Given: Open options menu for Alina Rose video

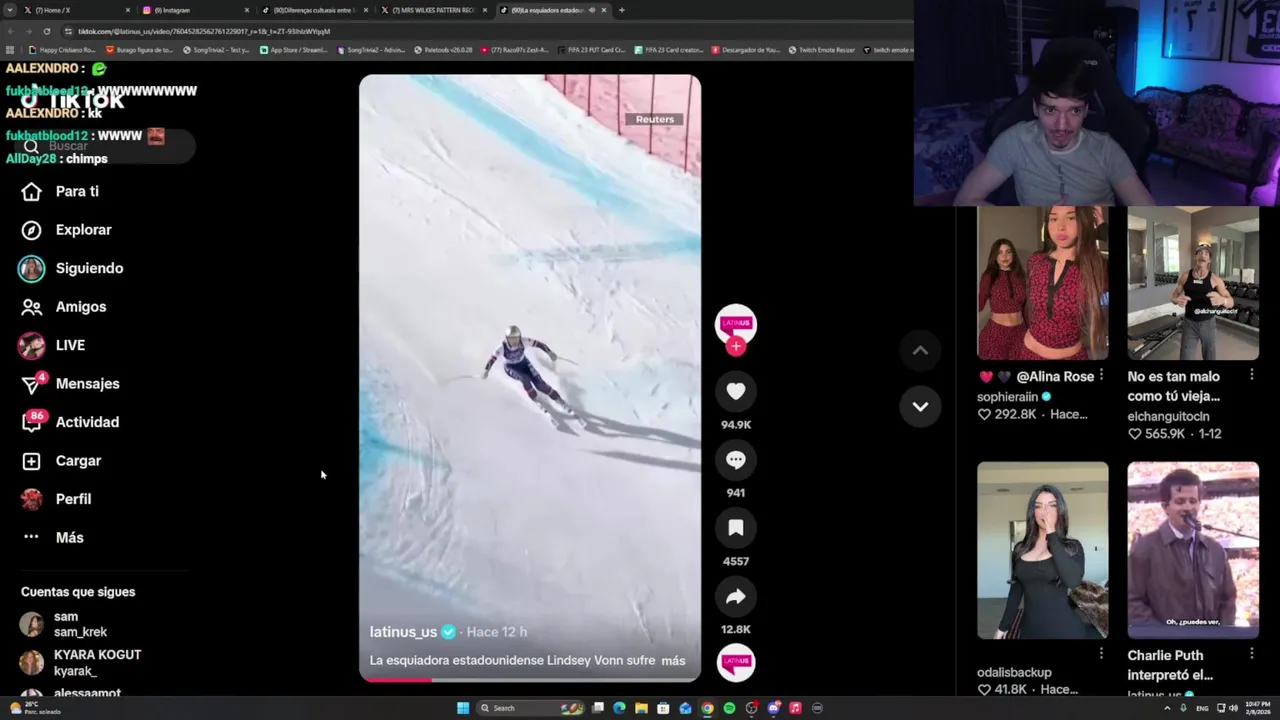Looking at the screenshot, I should pos(1101,375).
